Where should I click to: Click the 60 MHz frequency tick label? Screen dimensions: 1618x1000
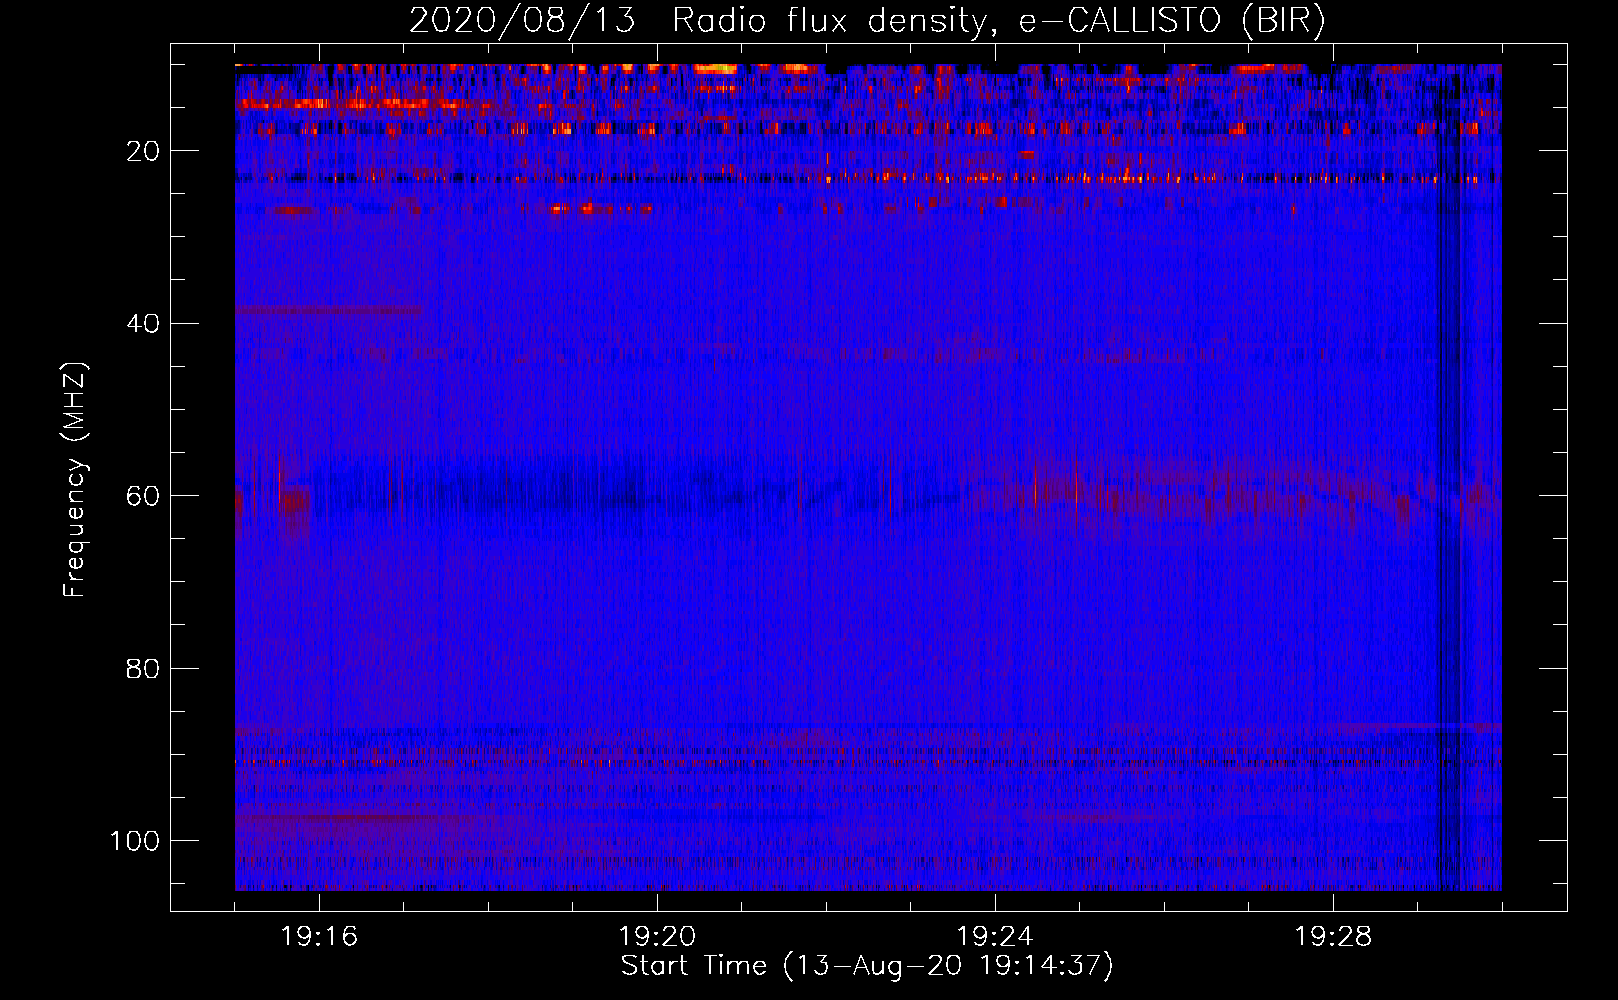[x=144, y=496]
